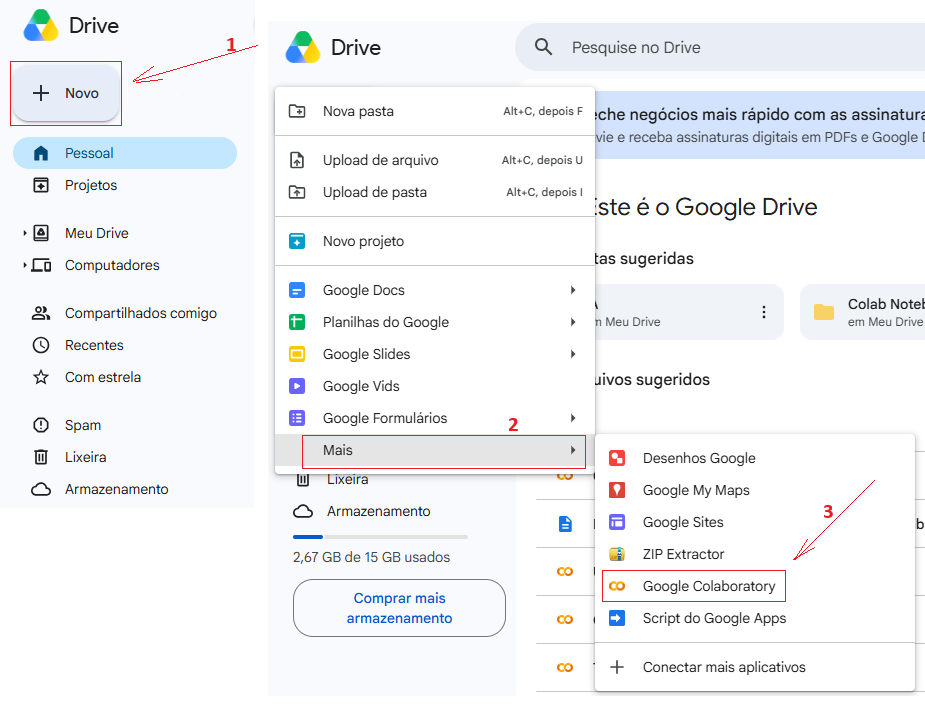This screenshot has width=925, height=719.
Task: Open the Colab Noteb folder card
Action: point(862,312)
